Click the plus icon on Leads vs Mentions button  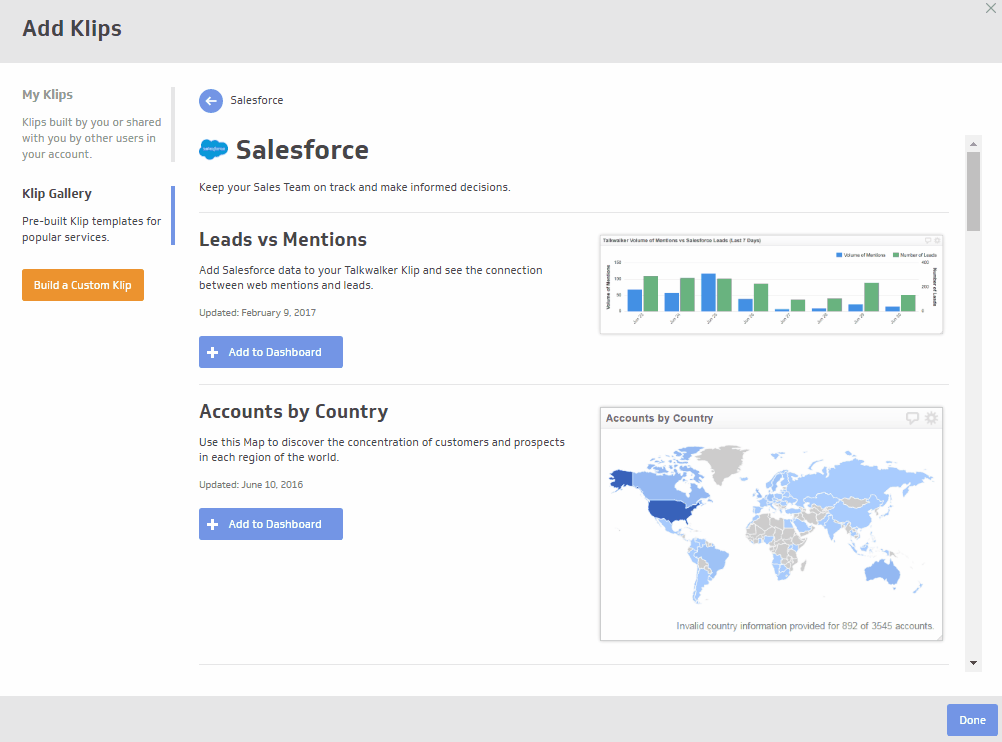213,352
